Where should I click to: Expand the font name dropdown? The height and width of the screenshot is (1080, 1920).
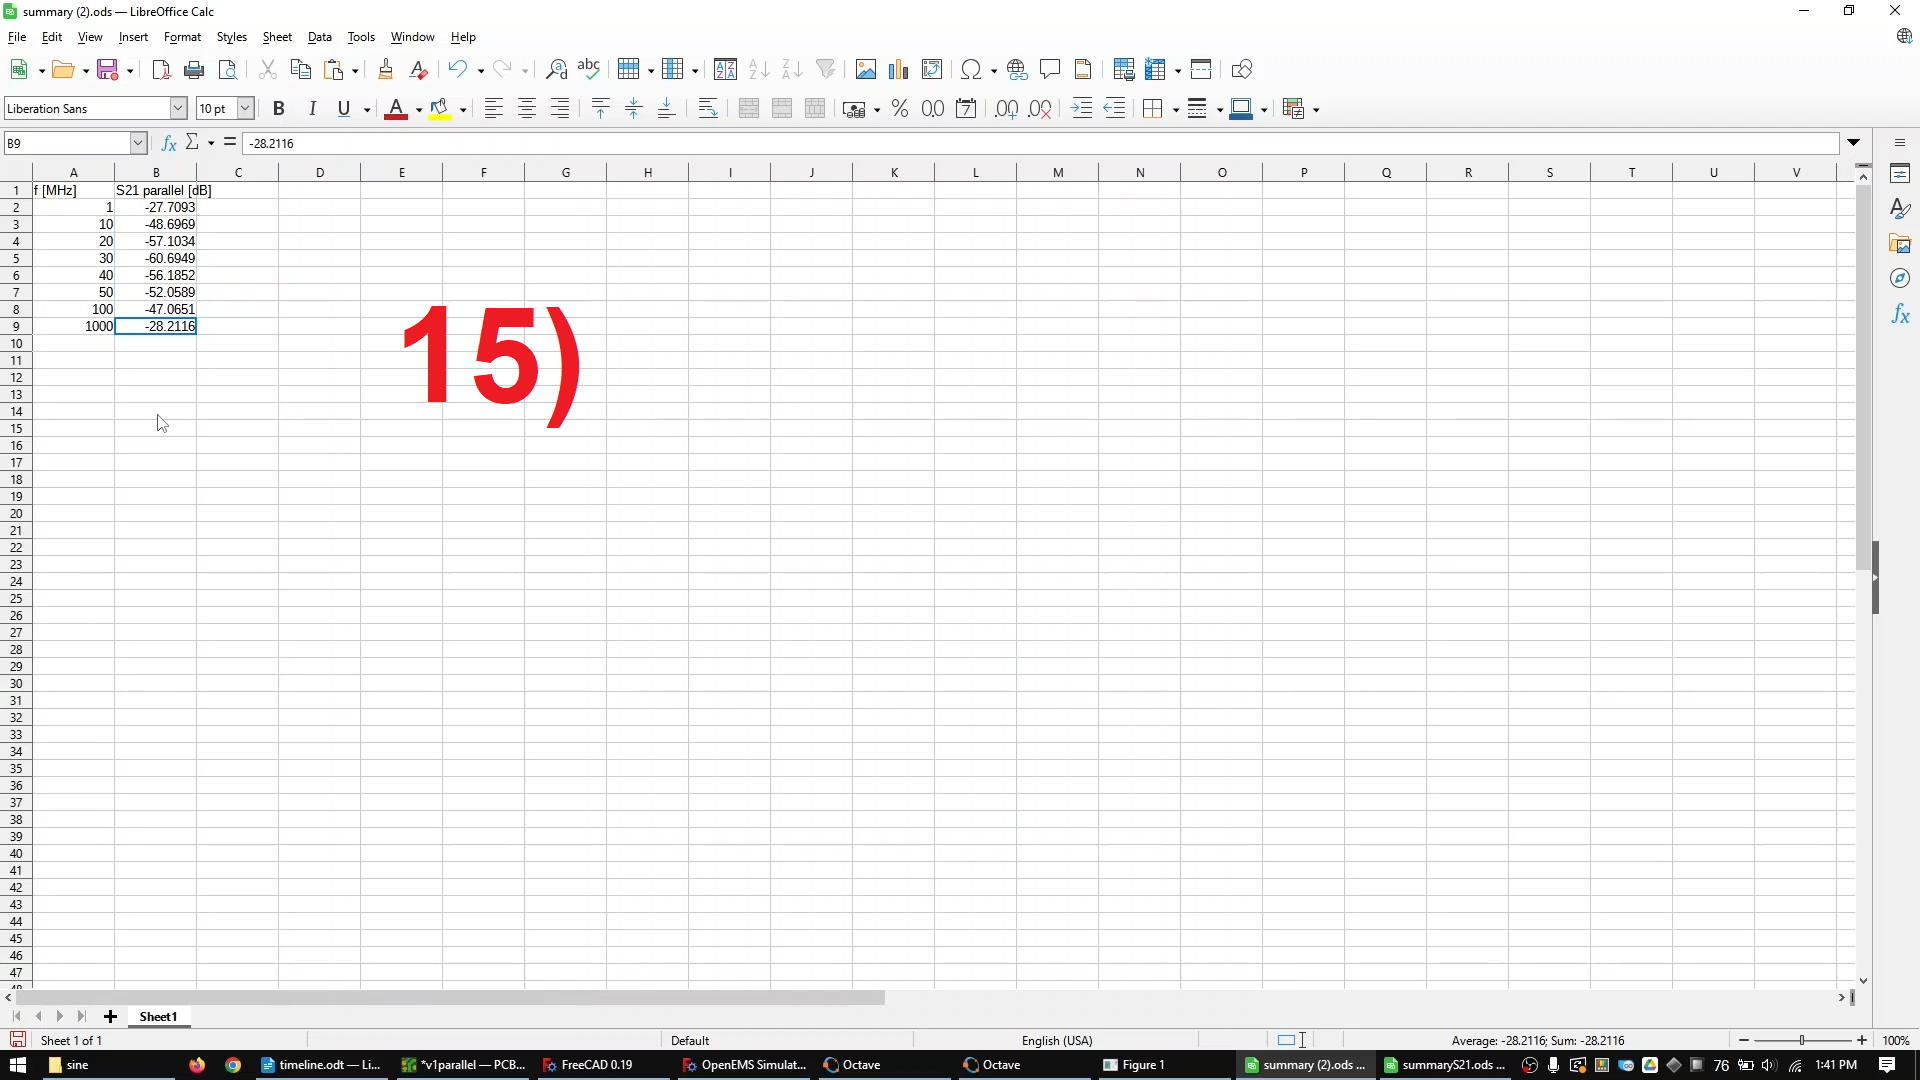pos(177,108)
